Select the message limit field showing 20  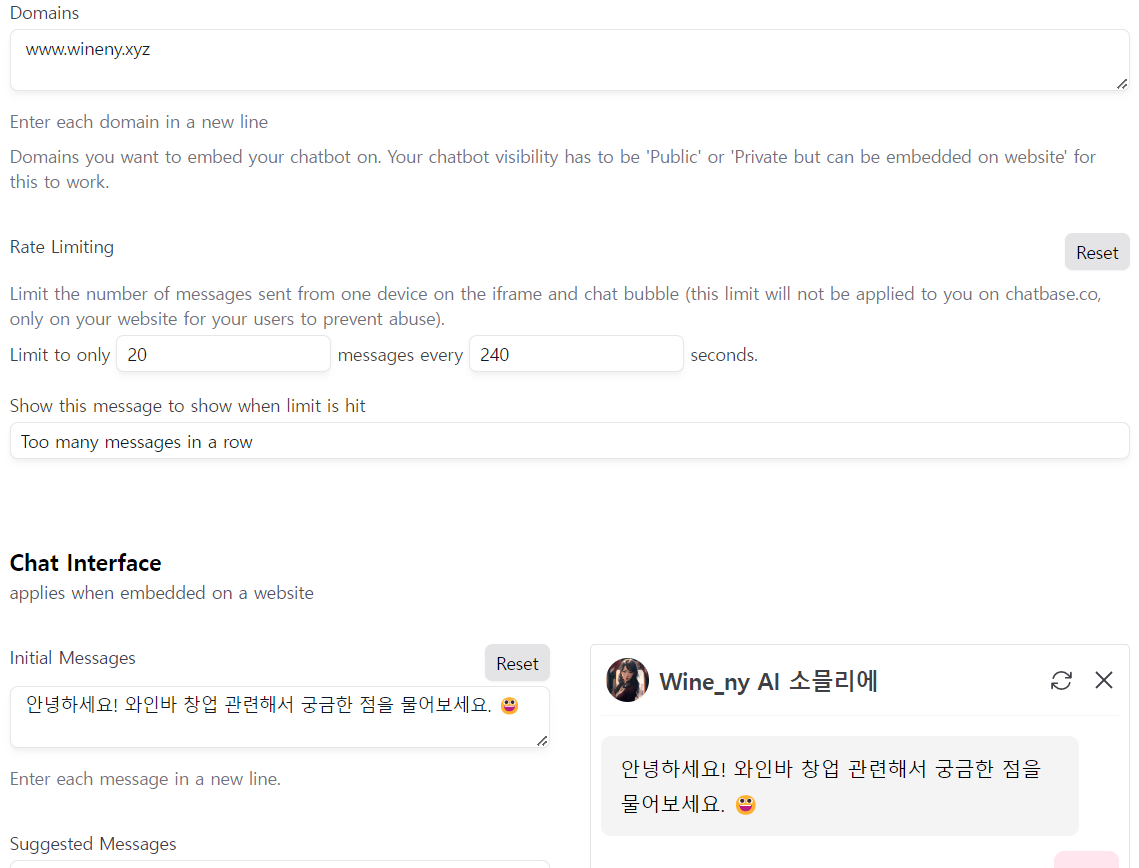[223, 354]
